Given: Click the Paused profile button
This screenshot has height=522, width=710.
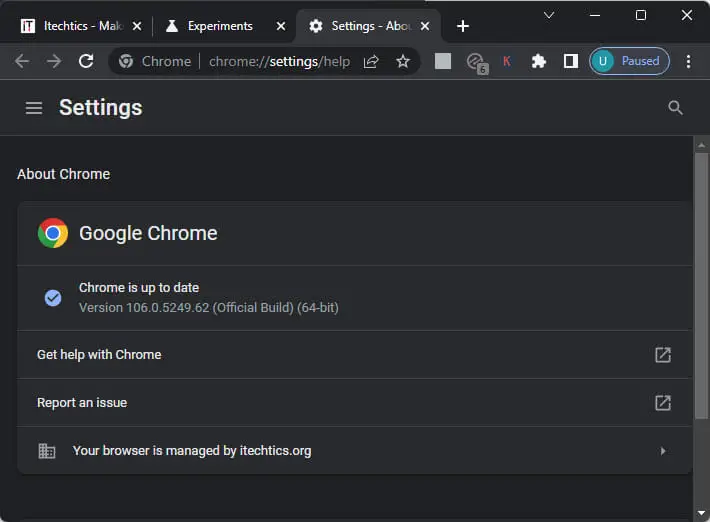Looking at the screenshot, I should tap(629, 61).
